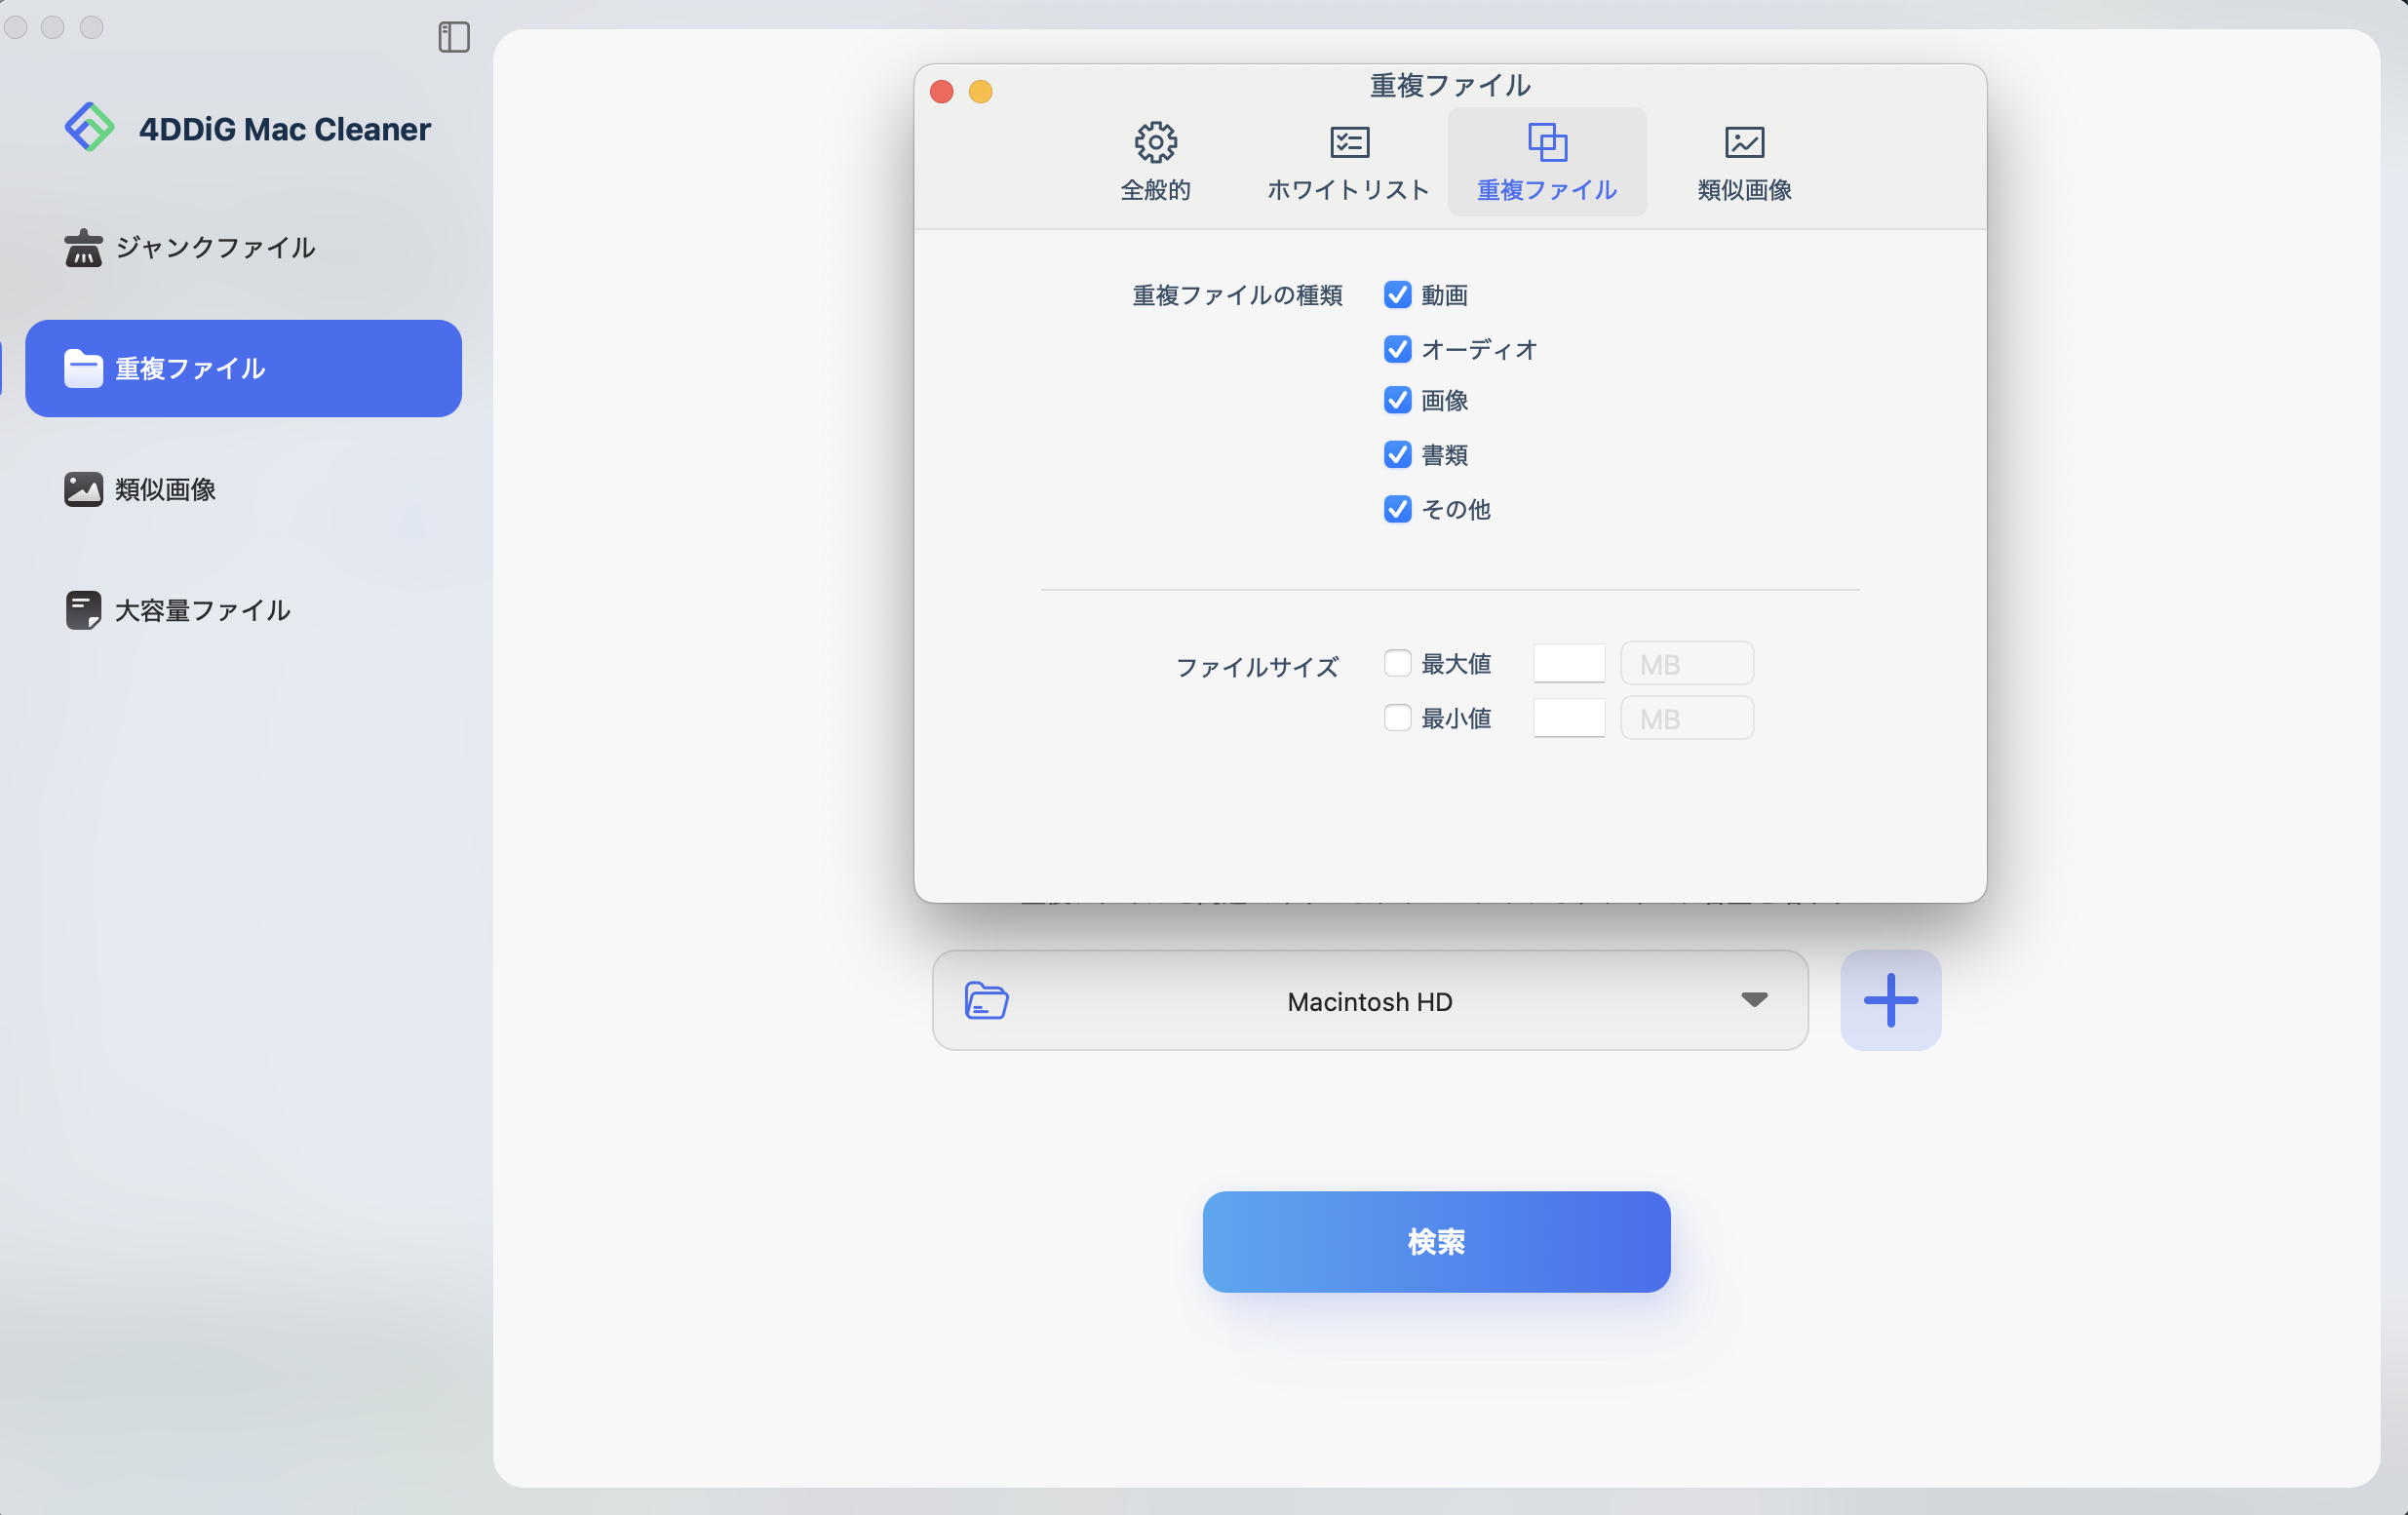Enable the 最大値 file size filter
2408x1515 pixels.
tap(1397, 663)
